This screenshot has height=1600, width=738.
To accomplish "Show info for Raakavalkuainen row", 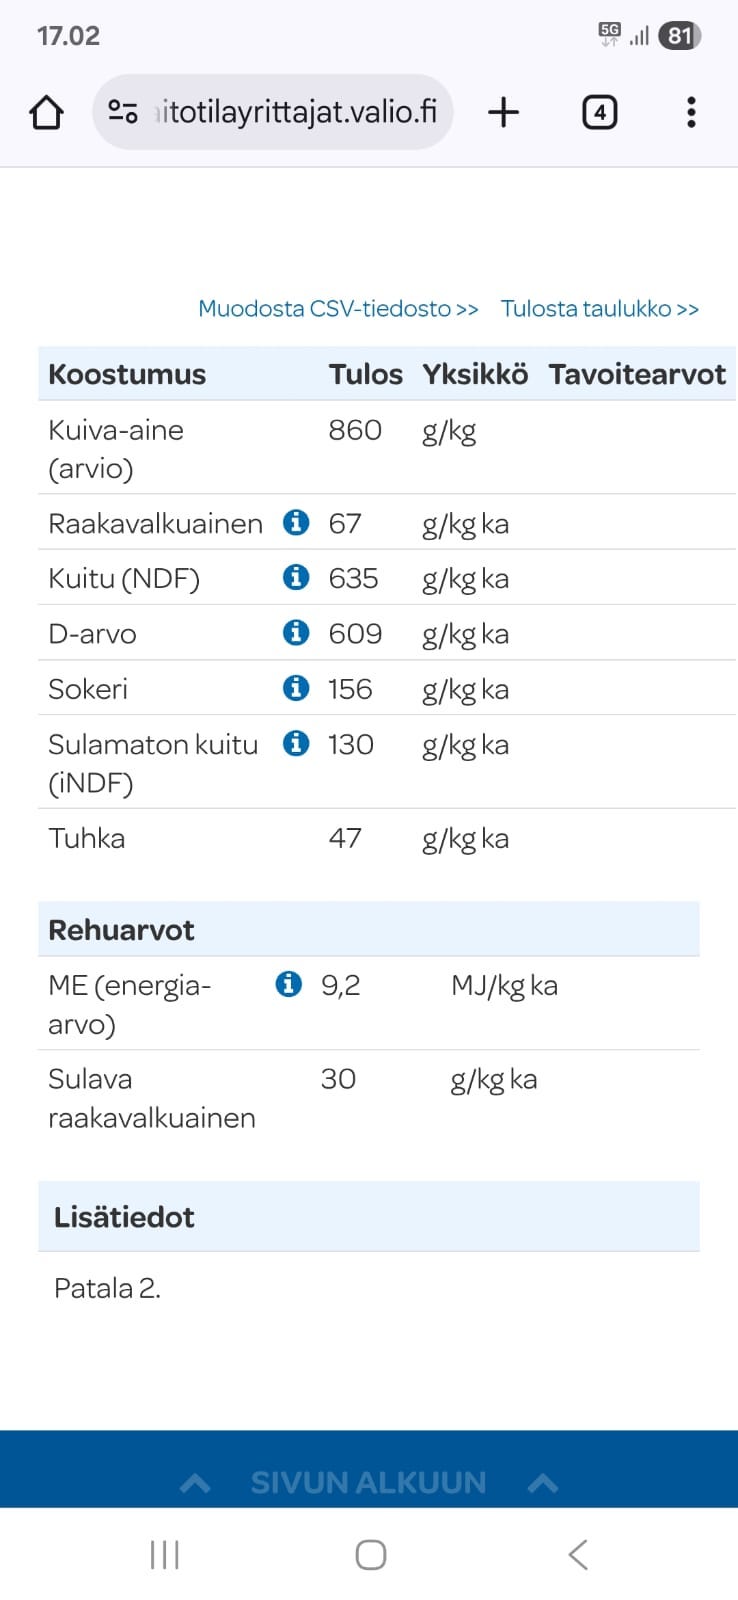I will 296,522.
